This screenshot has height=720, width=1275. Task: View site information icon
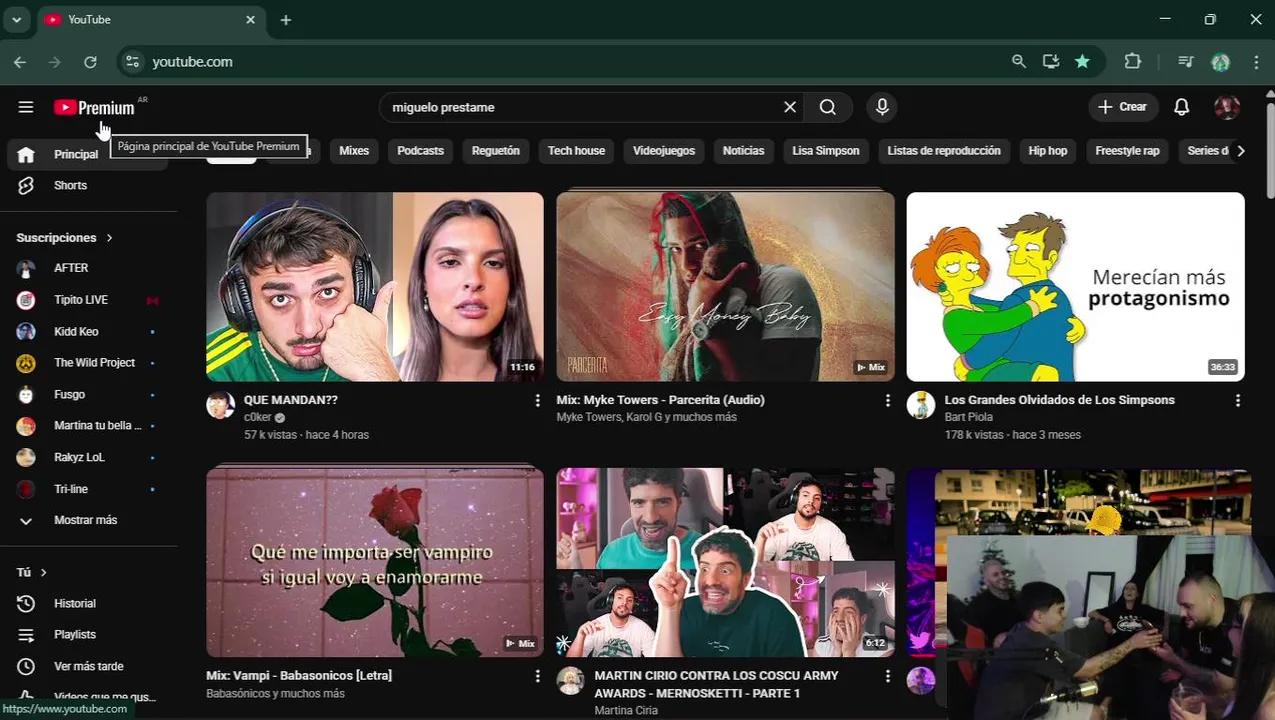pyautogui.click(x=132, y=62)
